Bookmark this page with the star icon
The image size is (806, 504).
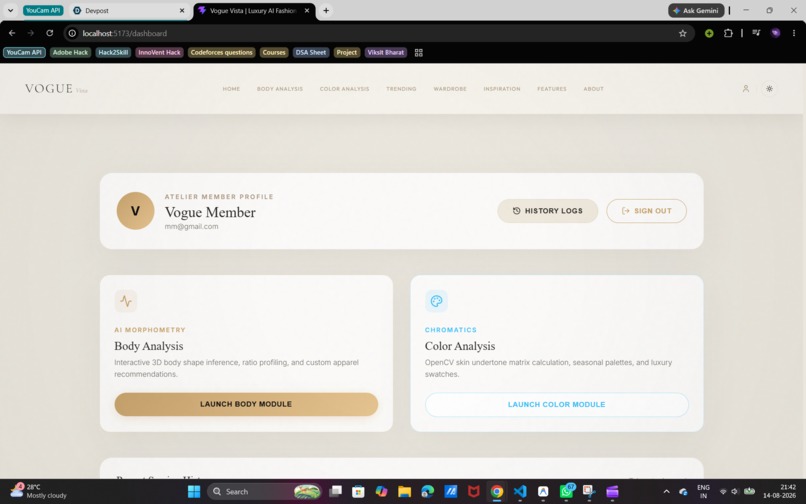click(x=683, y=33)
